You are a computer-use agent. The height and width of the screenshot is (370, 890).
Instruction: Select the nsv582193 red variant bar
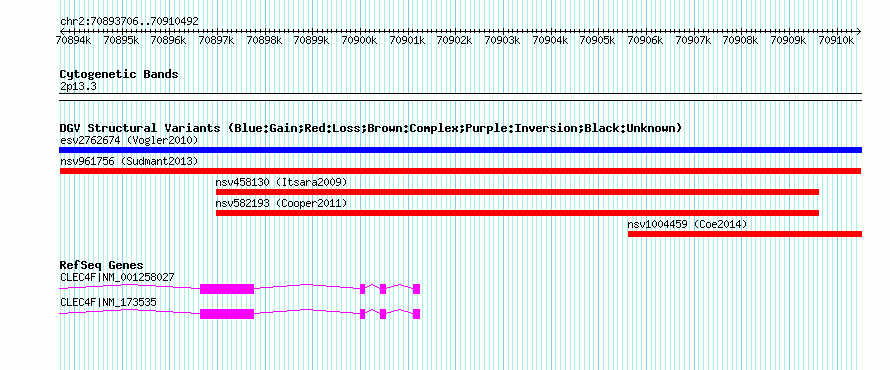tap(517, 213)
